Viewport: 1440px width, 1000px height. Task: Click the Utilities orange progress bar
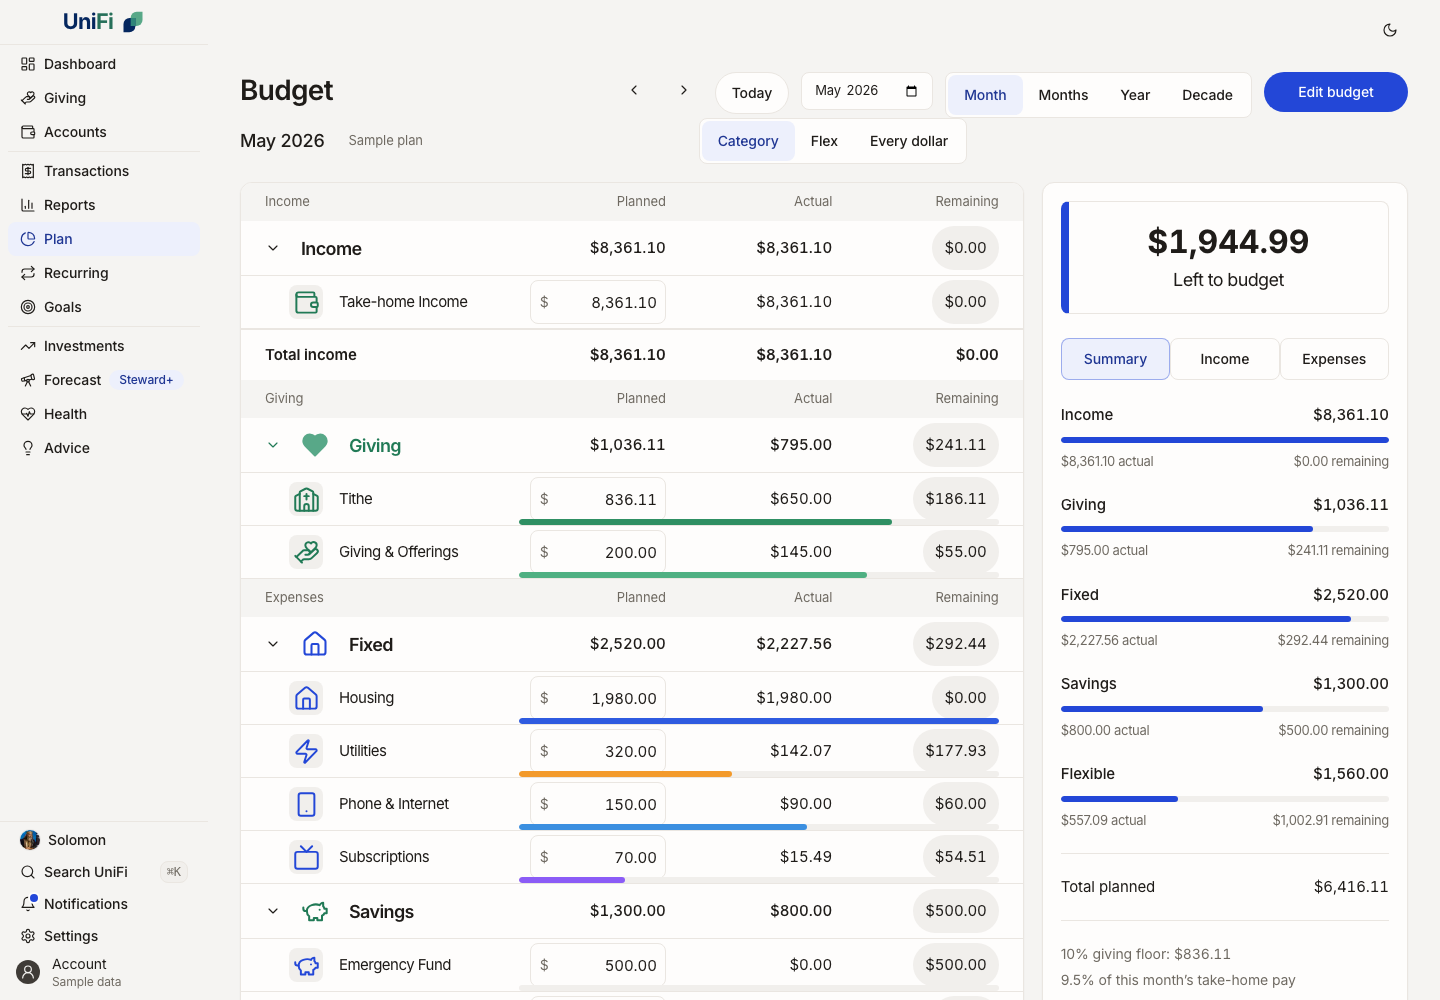[x=626, y=774]
